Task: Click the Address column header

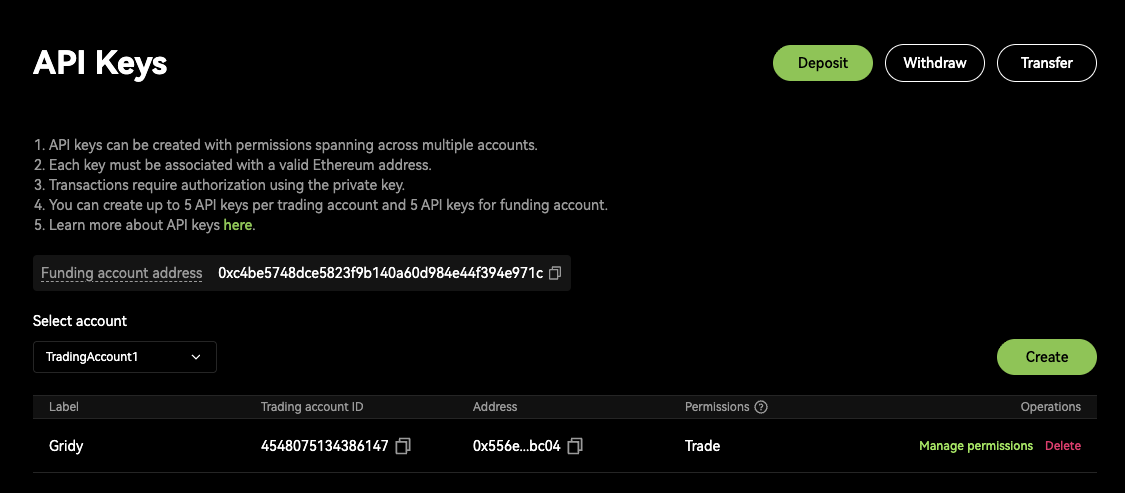Action: coord(495,407)
